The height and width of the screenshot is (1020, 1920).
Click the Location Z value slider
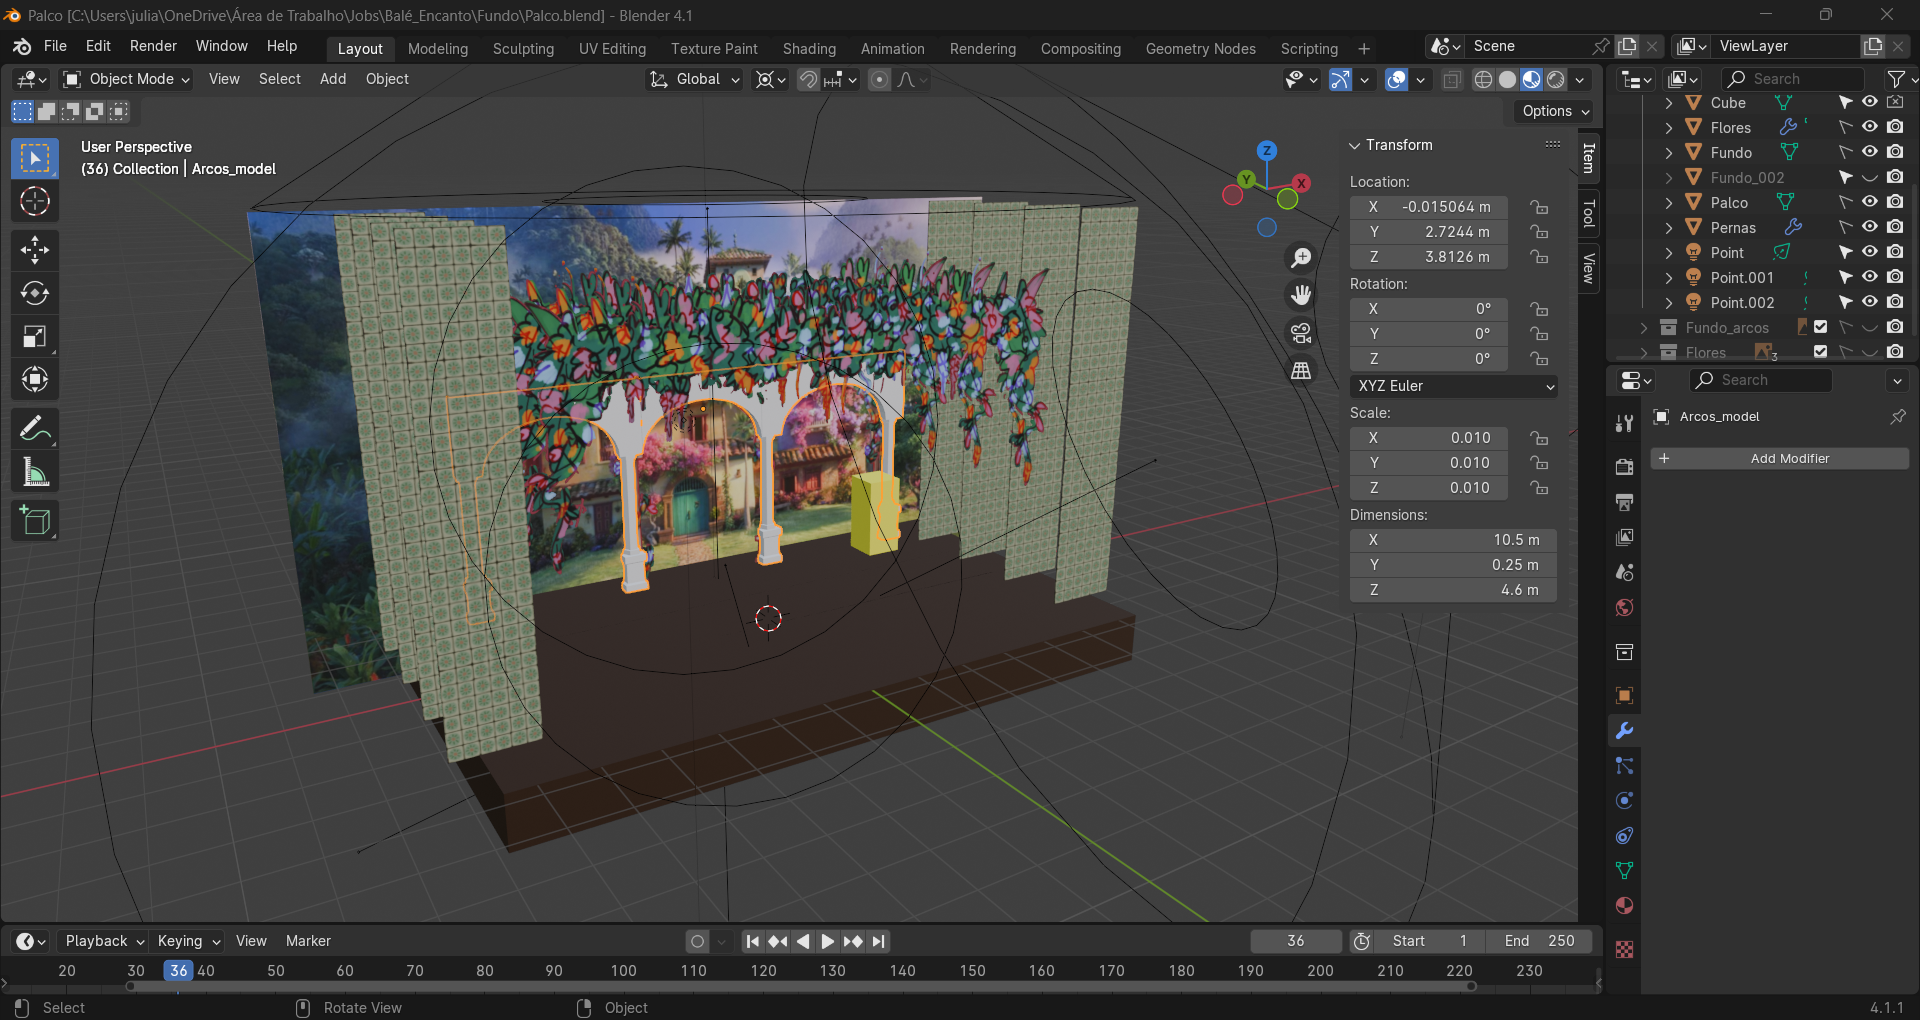pos(1429,257)
